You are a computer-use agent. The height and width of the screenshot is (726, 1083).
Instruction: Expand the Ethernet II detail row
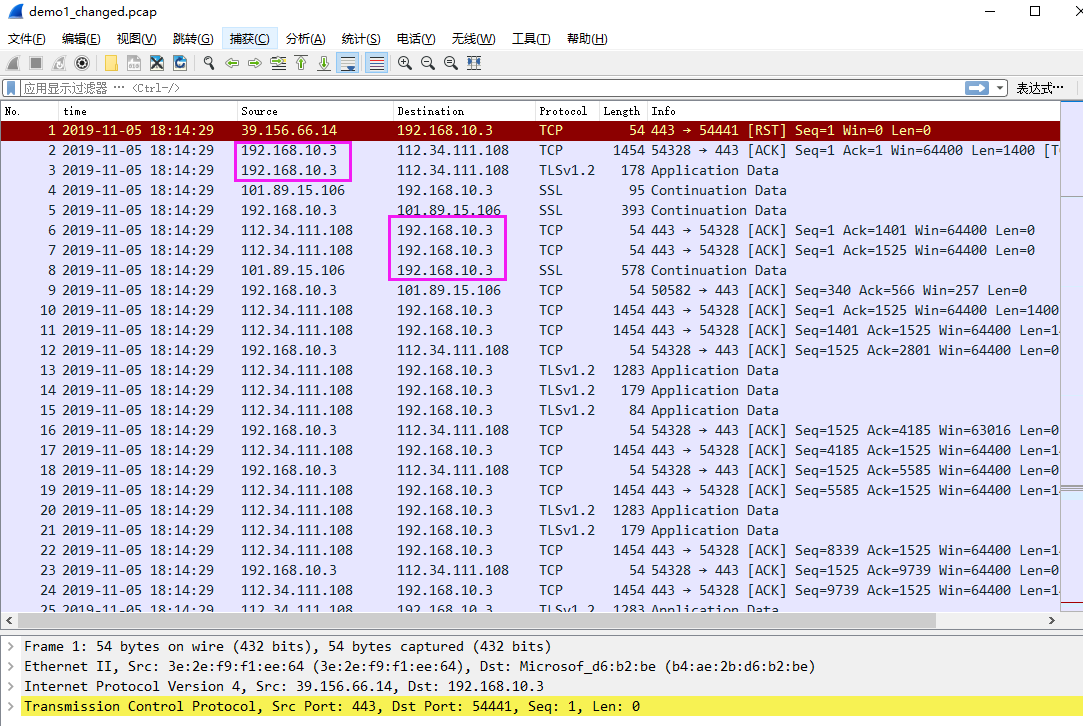point(11,667)
